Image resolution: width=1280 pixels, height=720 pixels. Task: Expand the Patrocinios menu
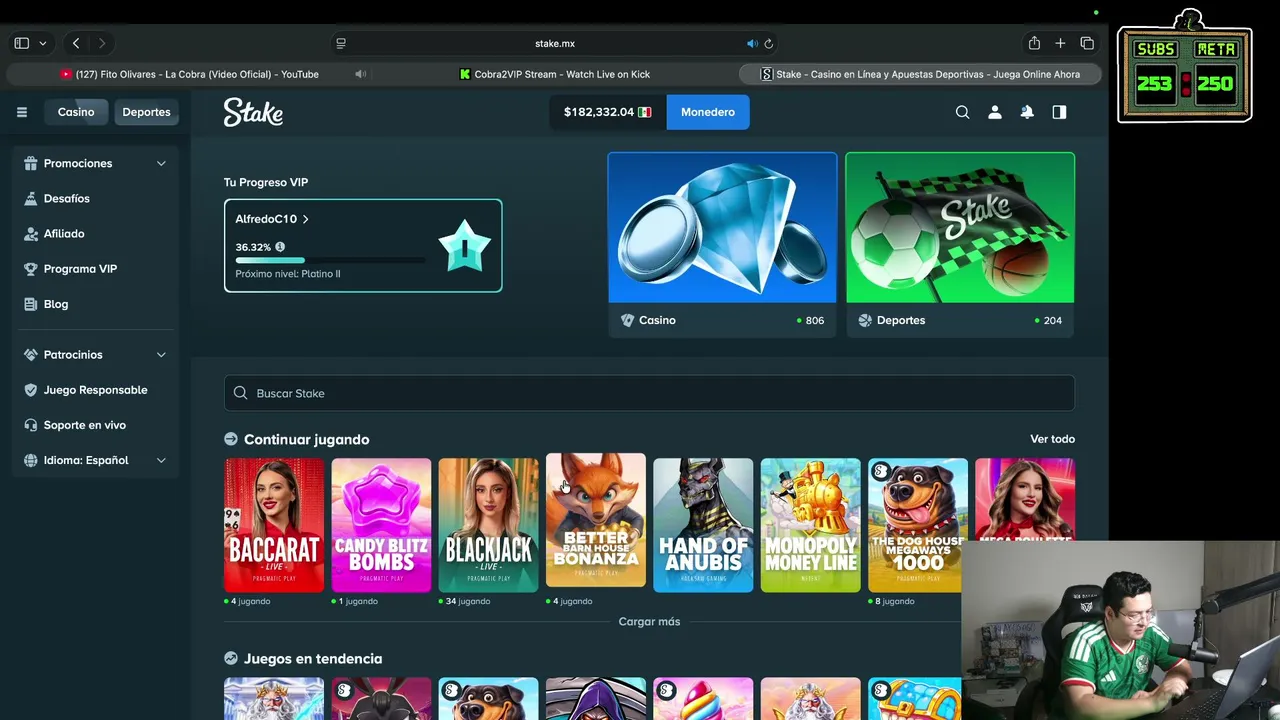(x=95, y=354)
